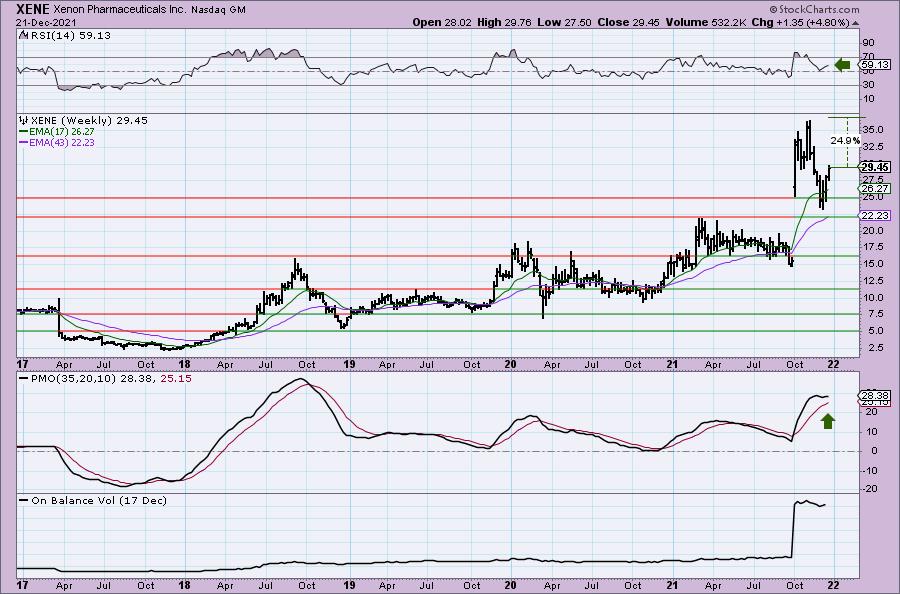Image resolution: width=900 pixels, height=594 pixels.
Task: Click the -20 level on the PMO axis
Action: pos(870,489)
